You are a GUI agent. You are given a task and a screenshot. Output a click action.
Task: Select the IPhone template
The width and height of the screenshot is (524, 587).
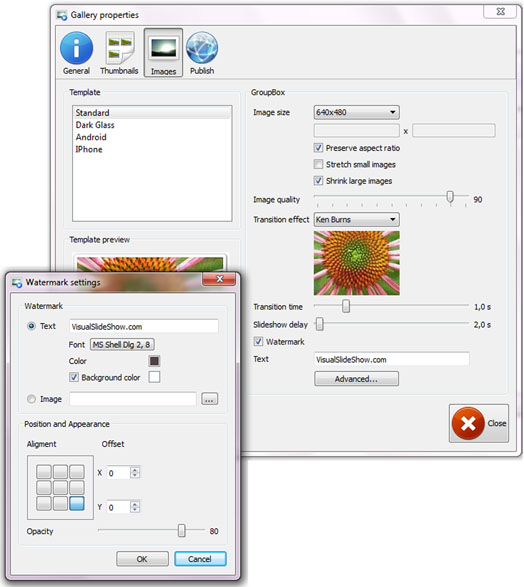point(152,149)
